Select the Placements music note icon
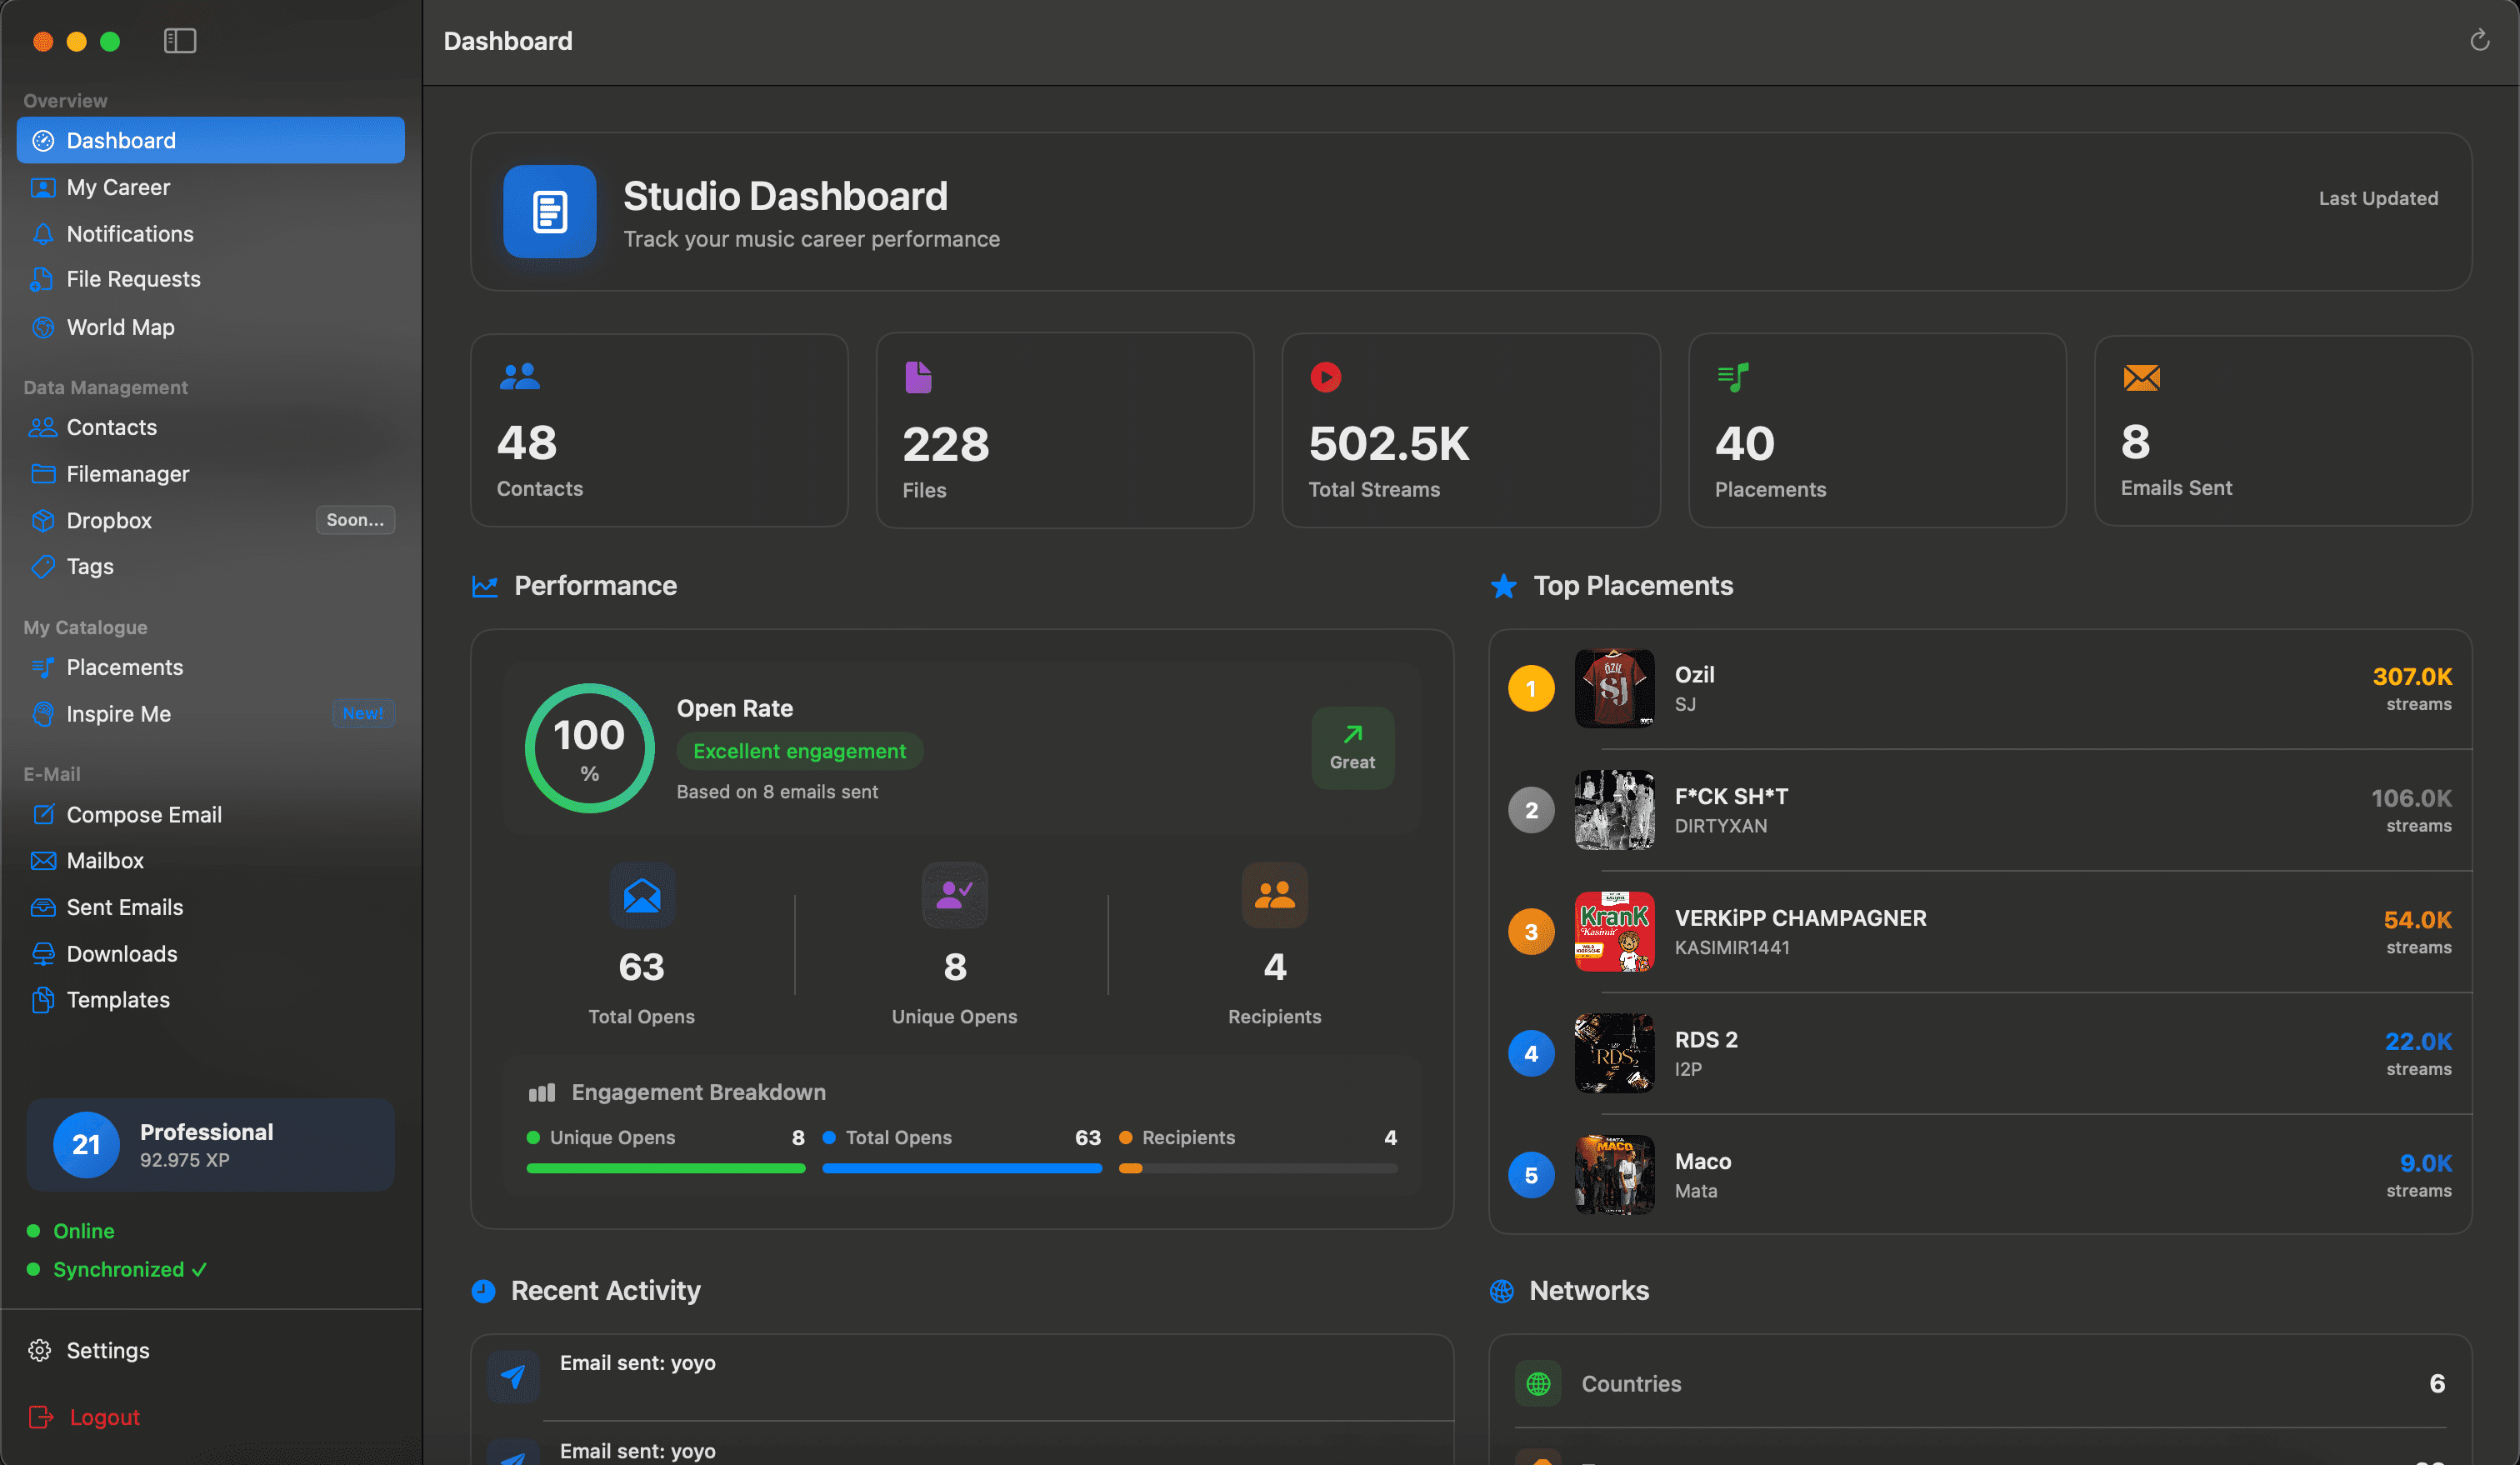2520x1465 pixels. (1734, 378)
